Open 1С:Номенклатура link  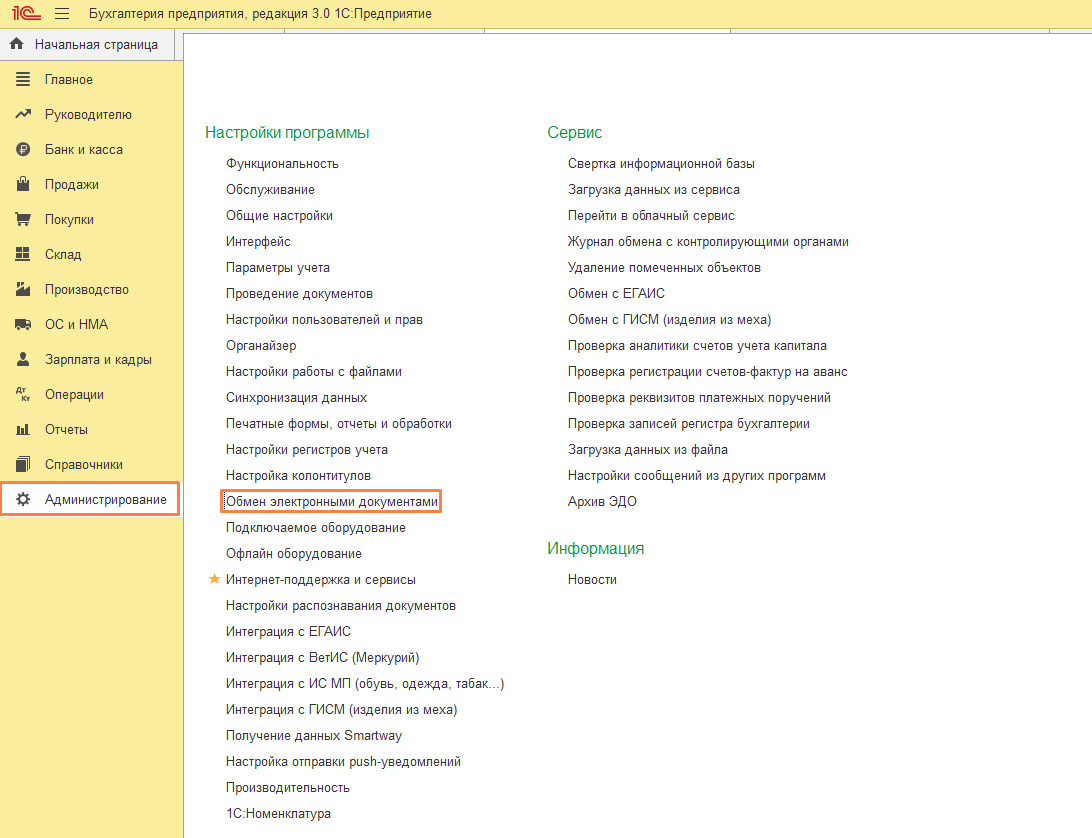278,814
